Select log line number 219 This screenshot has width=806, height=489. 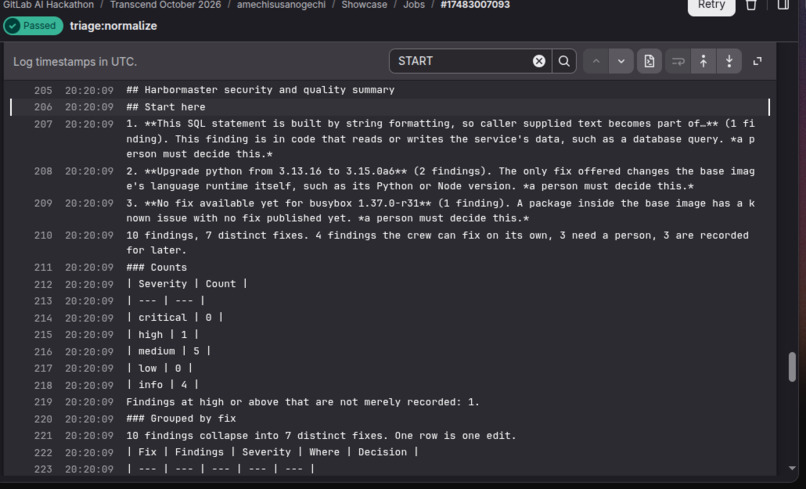pos(43,402)
